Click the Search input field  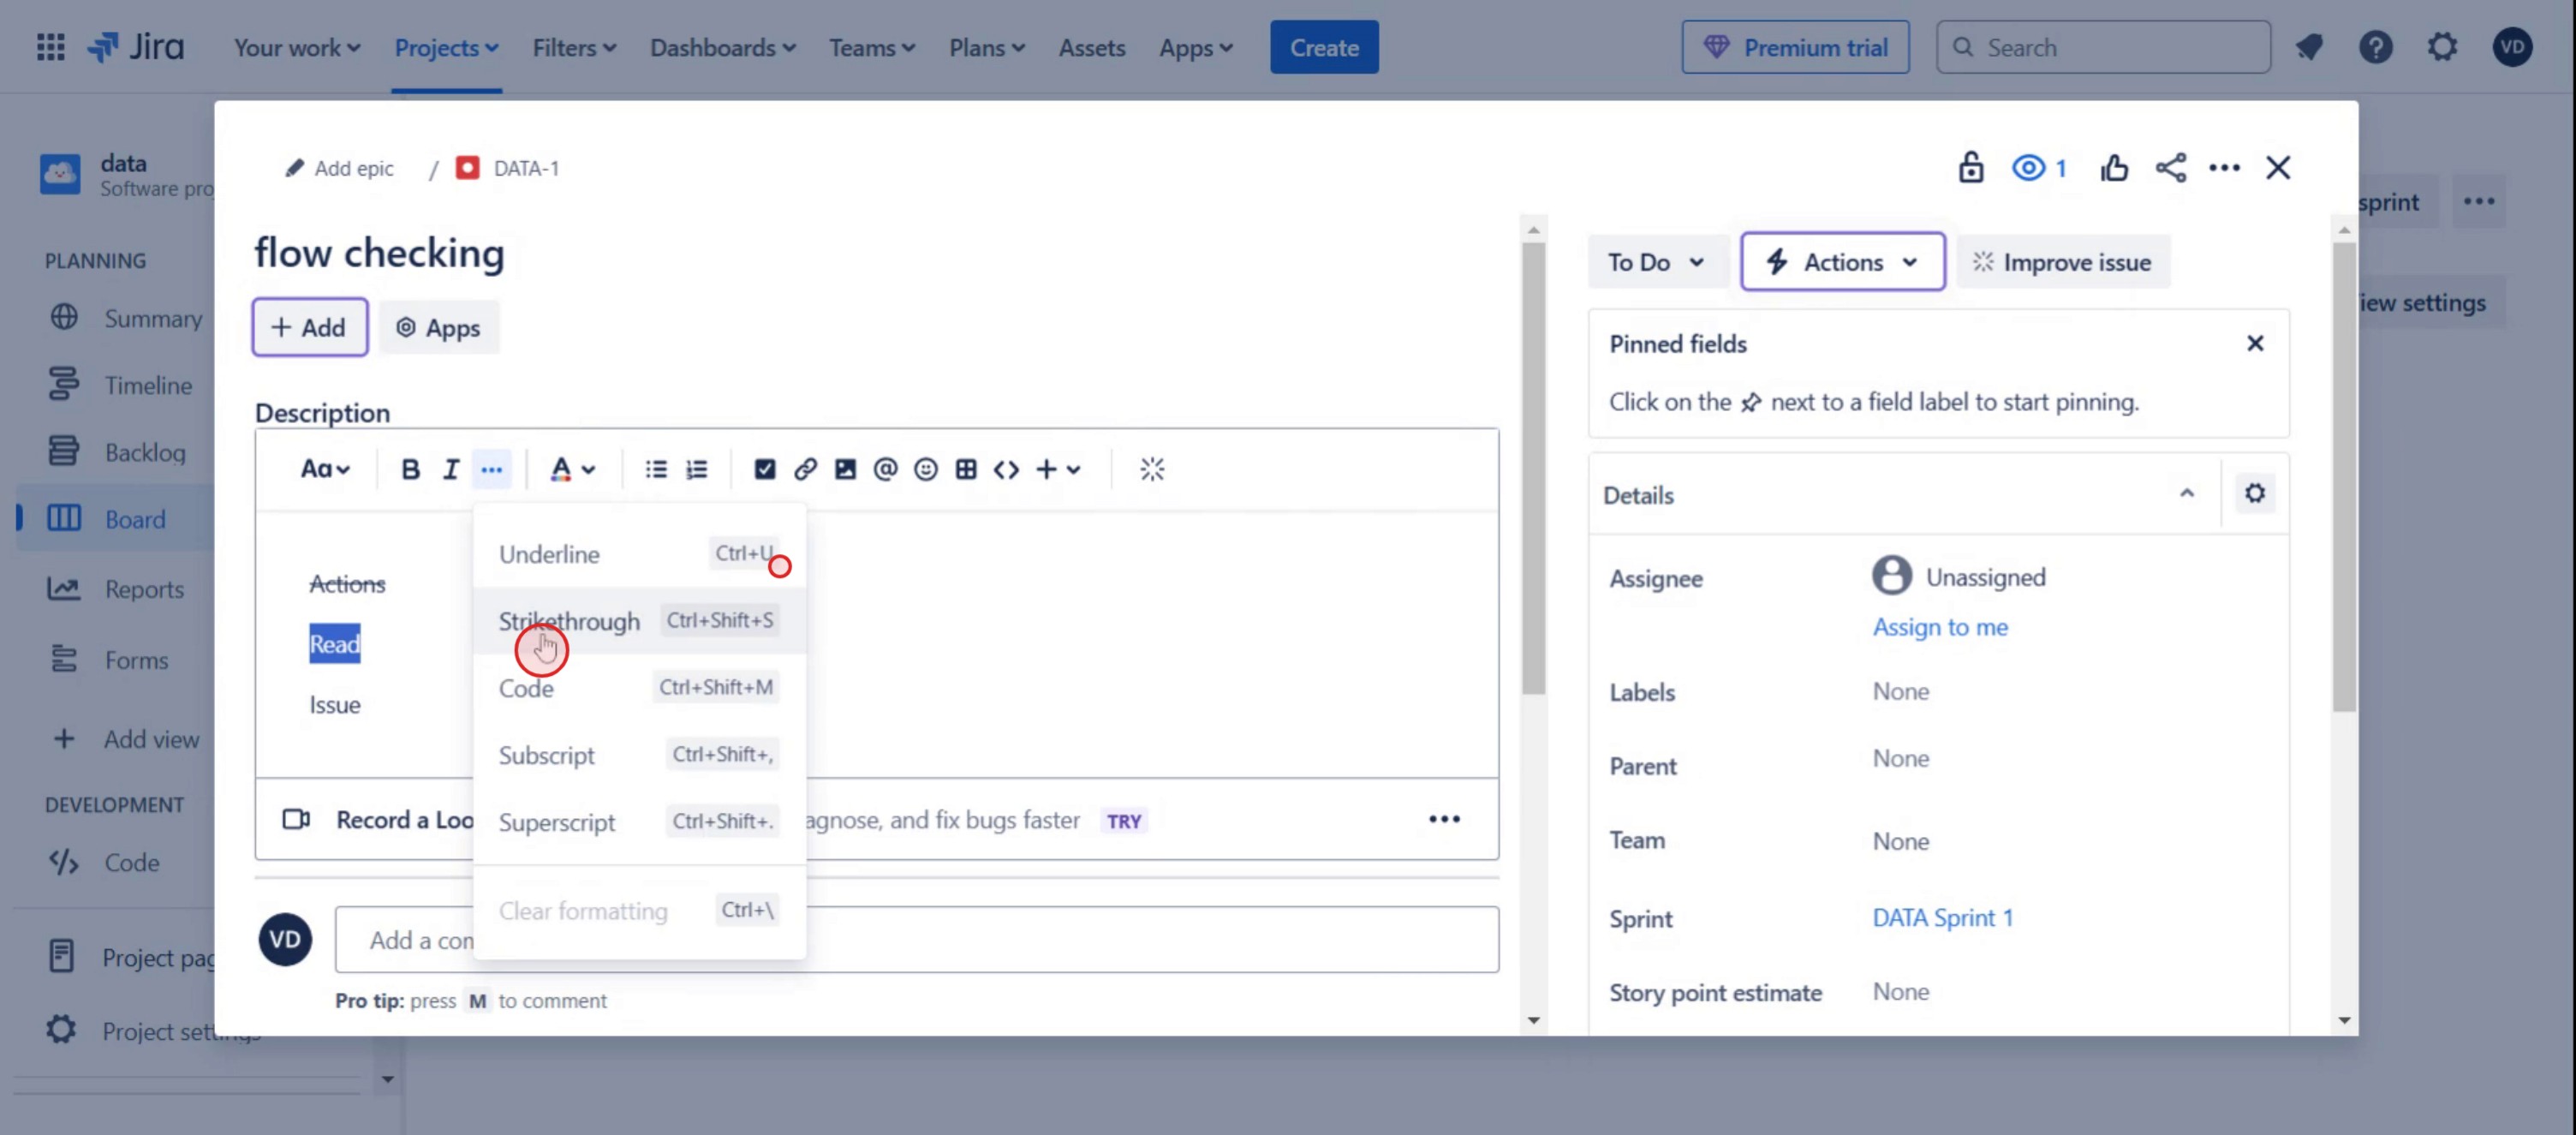click(2119, 47)
